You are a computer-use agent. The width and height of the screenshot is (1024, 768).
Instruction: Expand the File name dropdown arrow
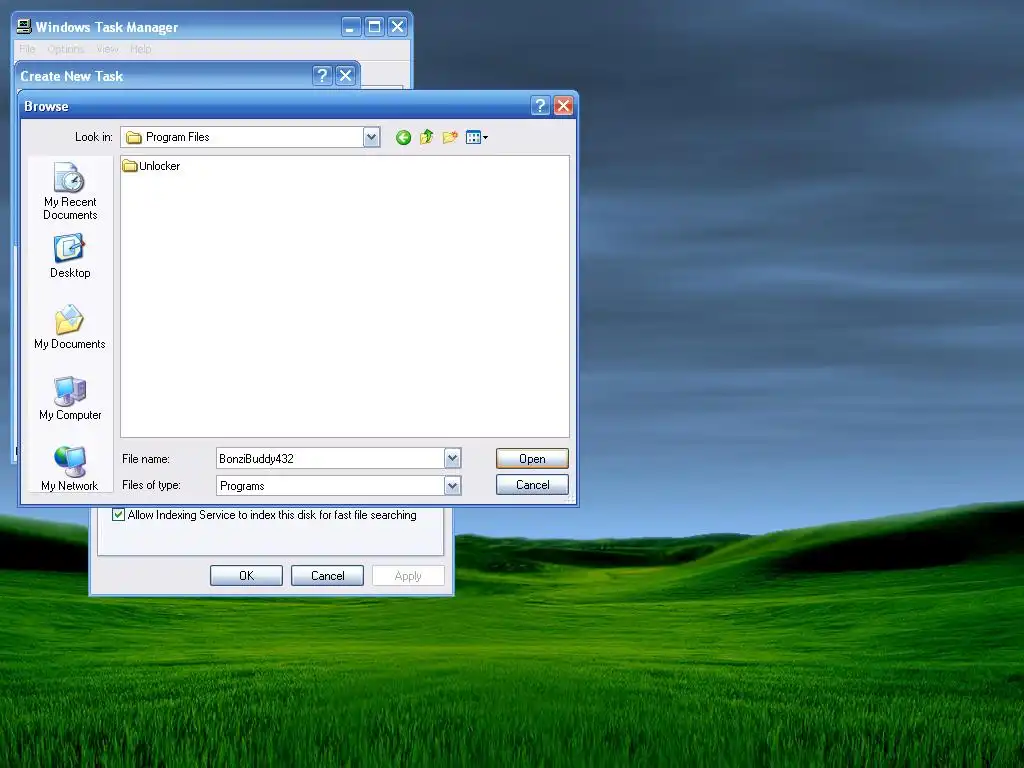pos(453,458)
